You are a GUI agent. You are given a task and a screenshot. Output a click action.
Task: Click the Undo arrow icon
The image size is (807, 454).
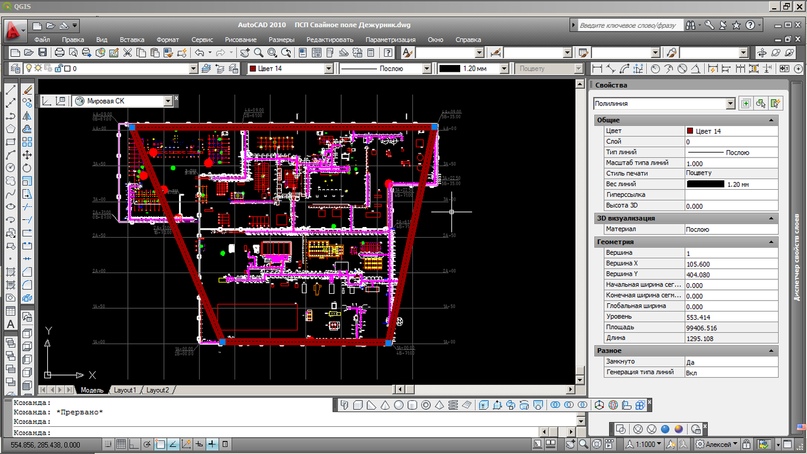tap(199, 53)
